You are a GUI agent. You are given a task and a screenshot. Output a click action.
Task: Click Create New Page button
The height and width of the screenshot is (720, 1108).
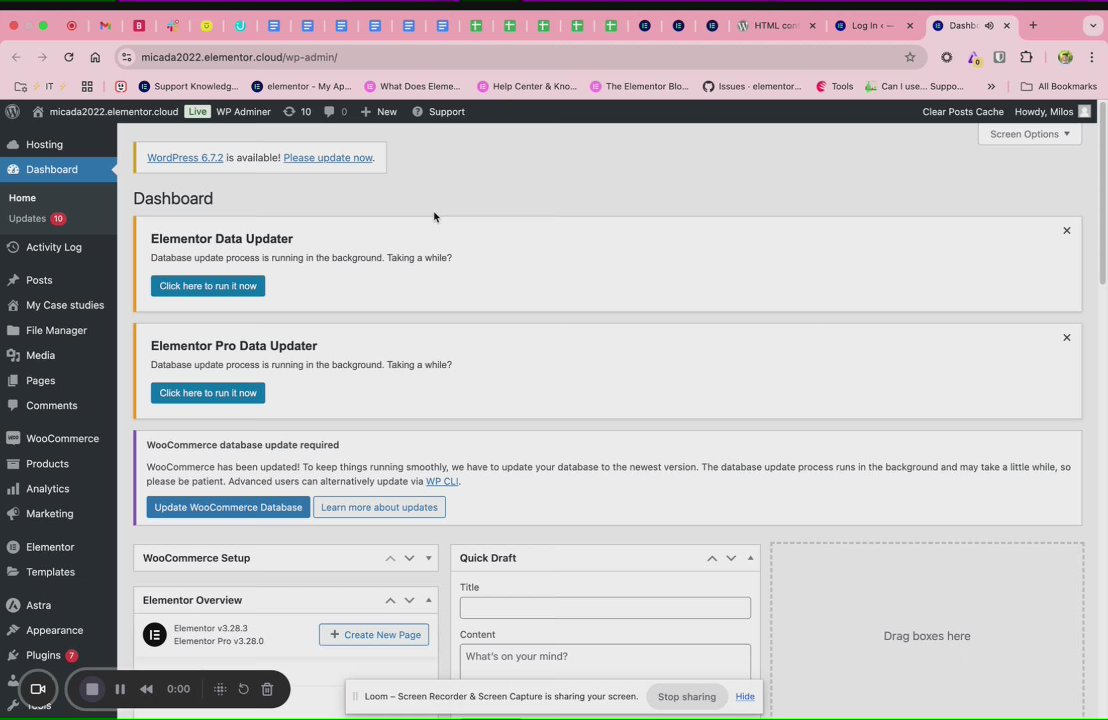pos(374,635)
